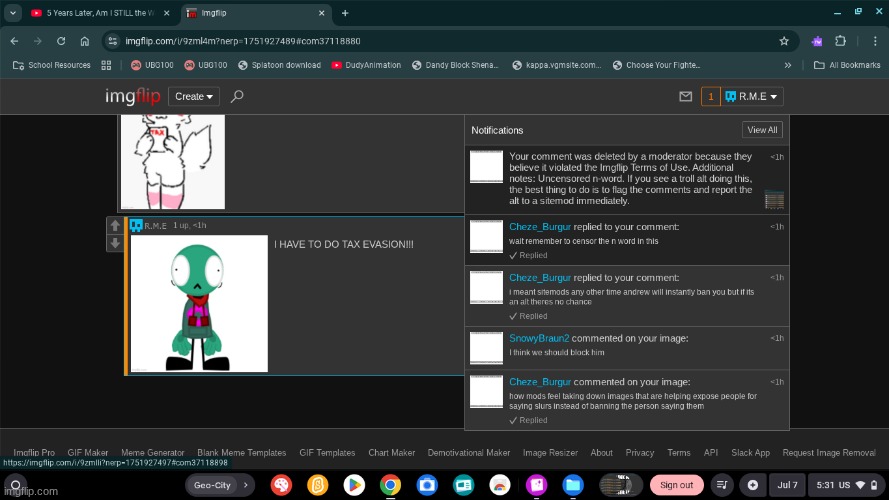The image size is (889, 500).
Task: Open the Dandy Block Shena.. bookmark
Action: 455,65
